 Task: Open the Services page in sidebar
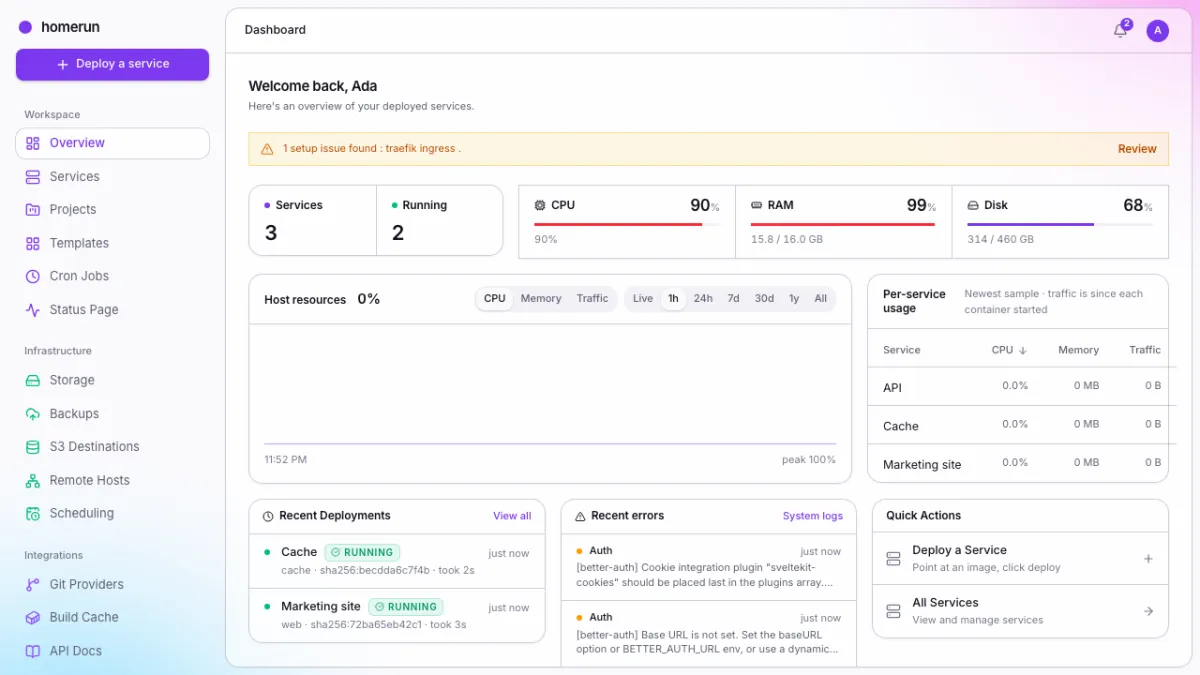[112, 177]
